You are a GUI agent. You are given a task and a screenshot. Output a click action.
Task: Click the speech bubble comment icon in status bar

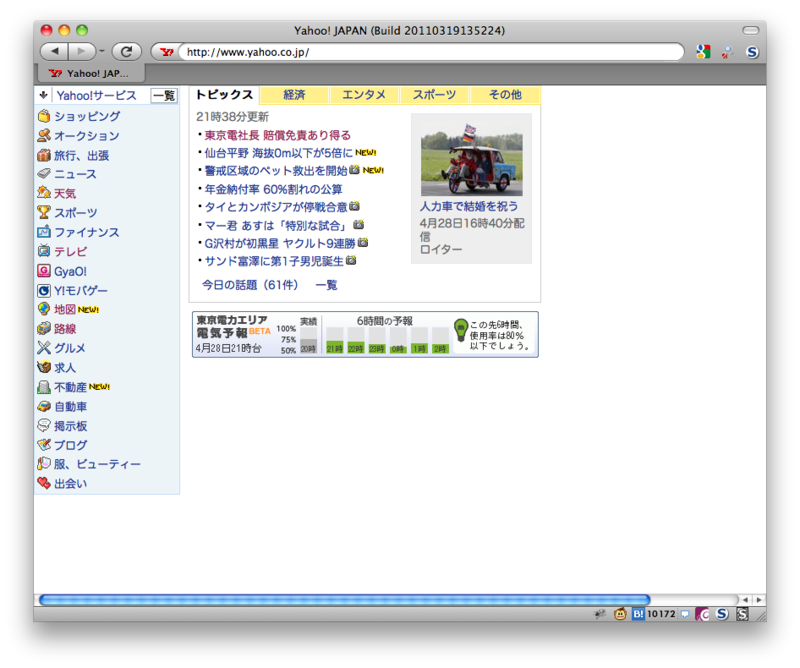685,614
